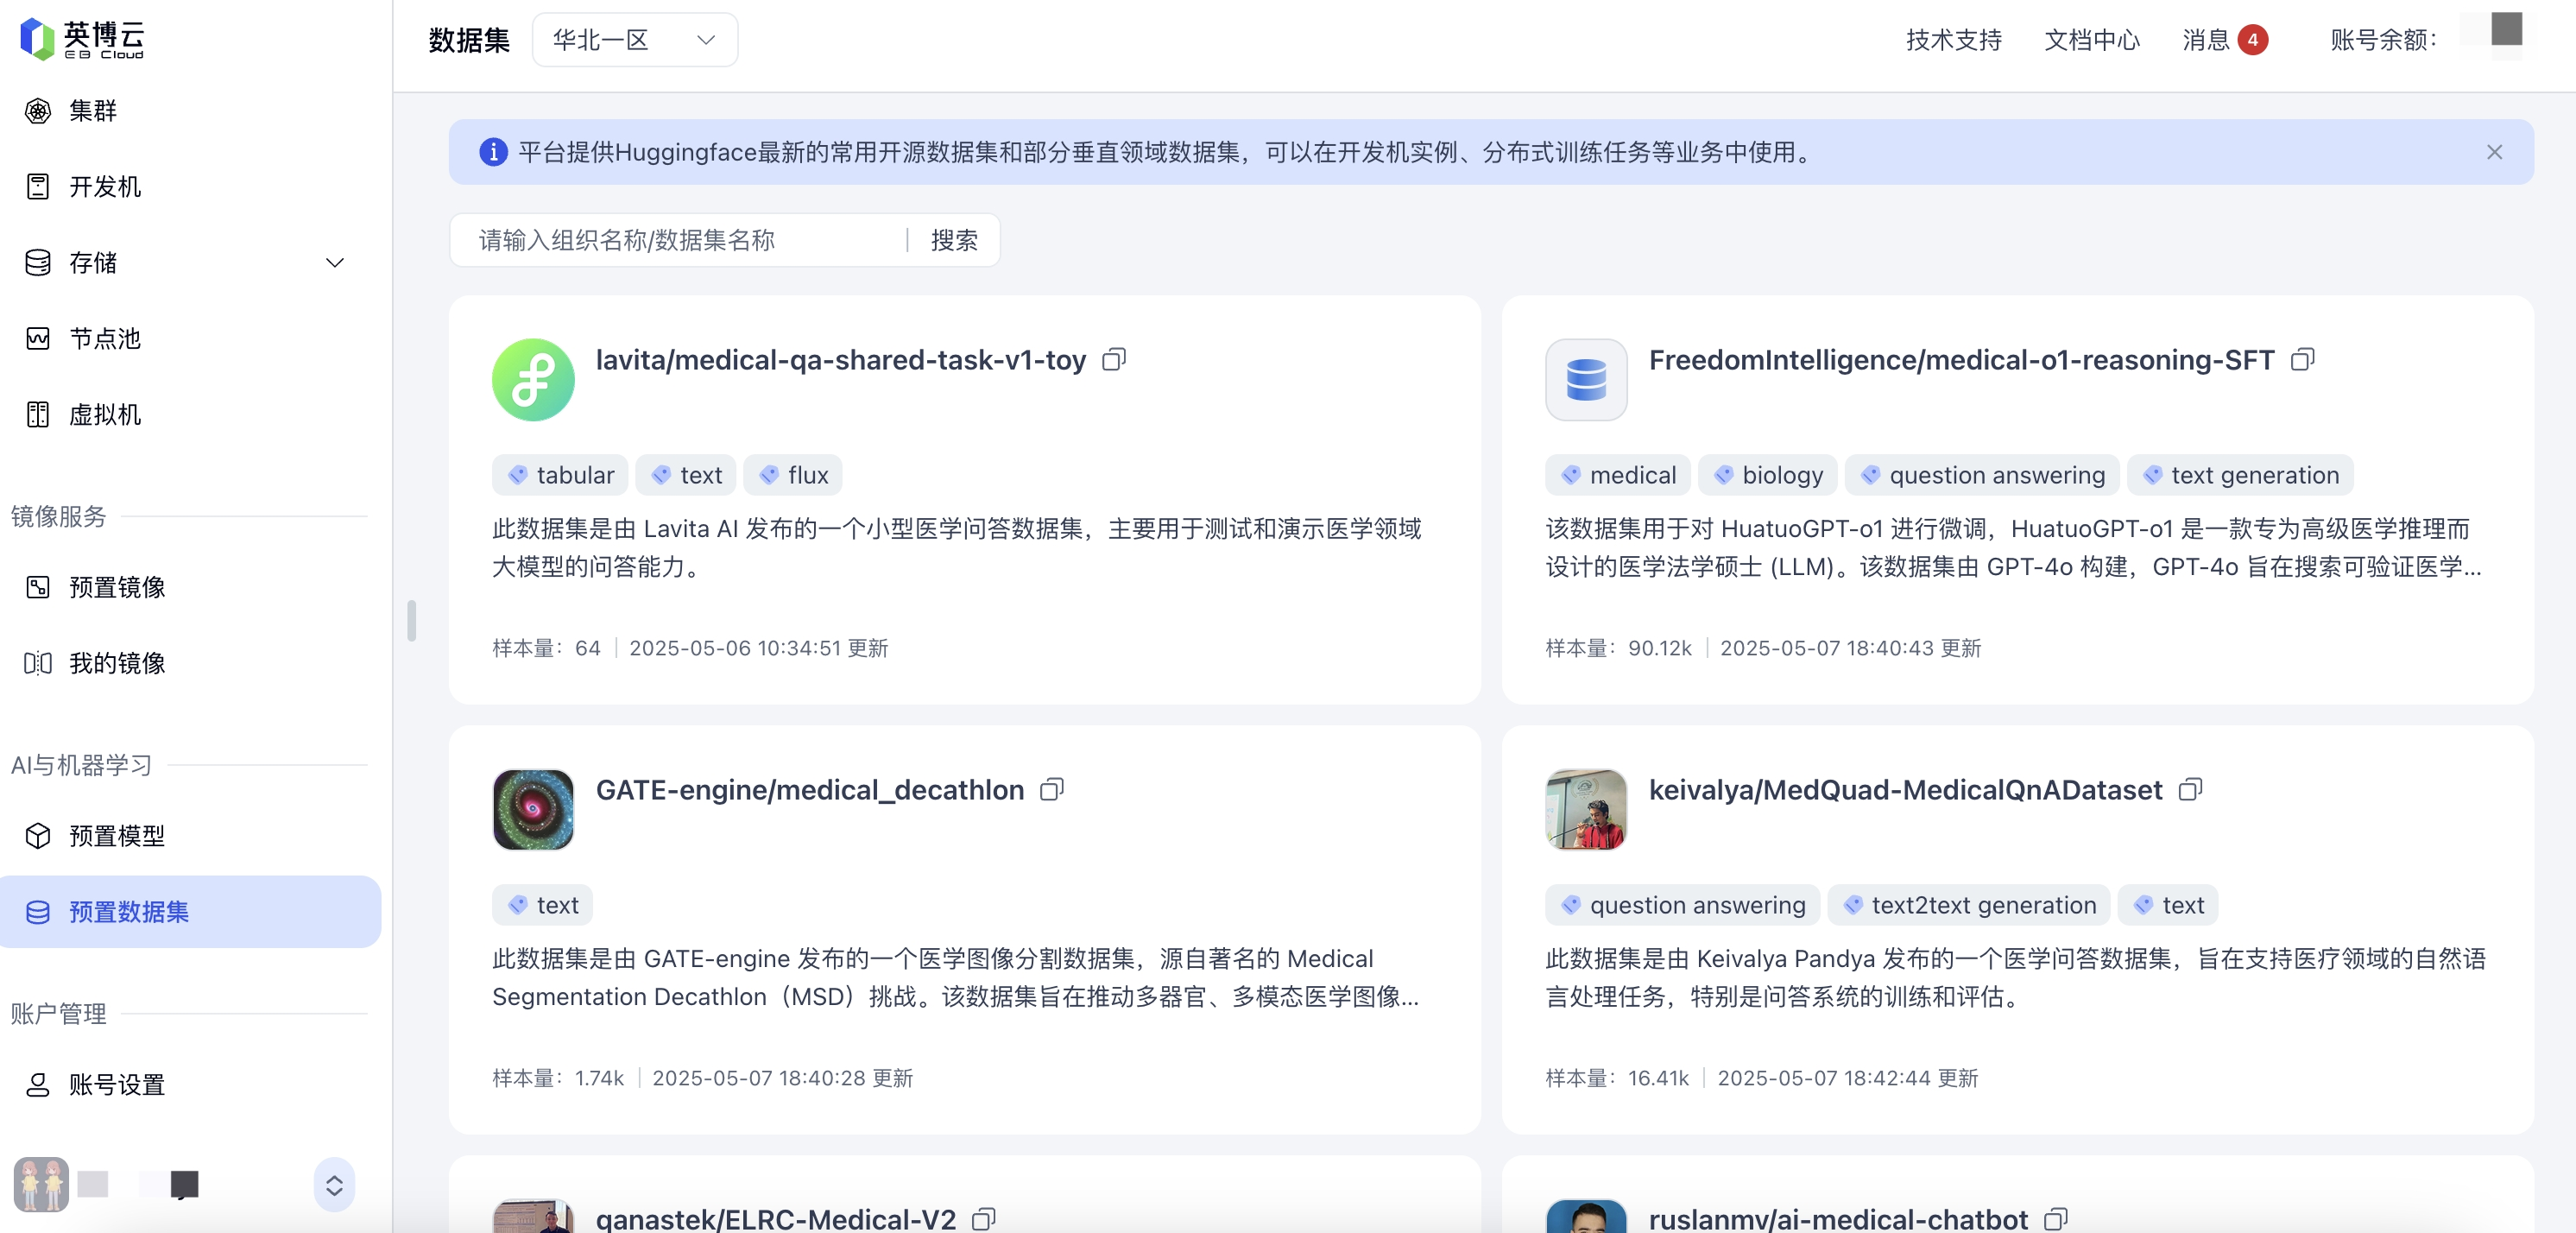Viewport: 2576px width, 1233px height.
Task: Open 我的镜像 menu item
Action: [x=116, y=663]
